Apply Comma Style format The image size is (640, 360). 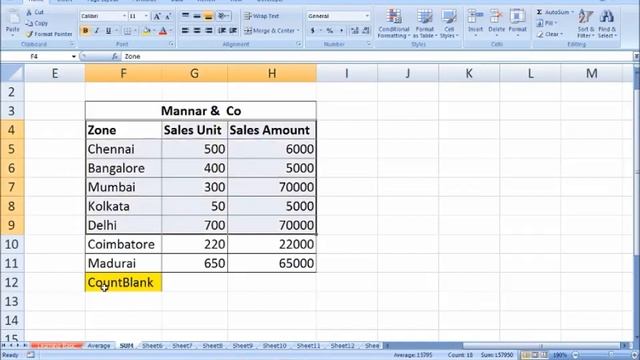tap(341, 31)
